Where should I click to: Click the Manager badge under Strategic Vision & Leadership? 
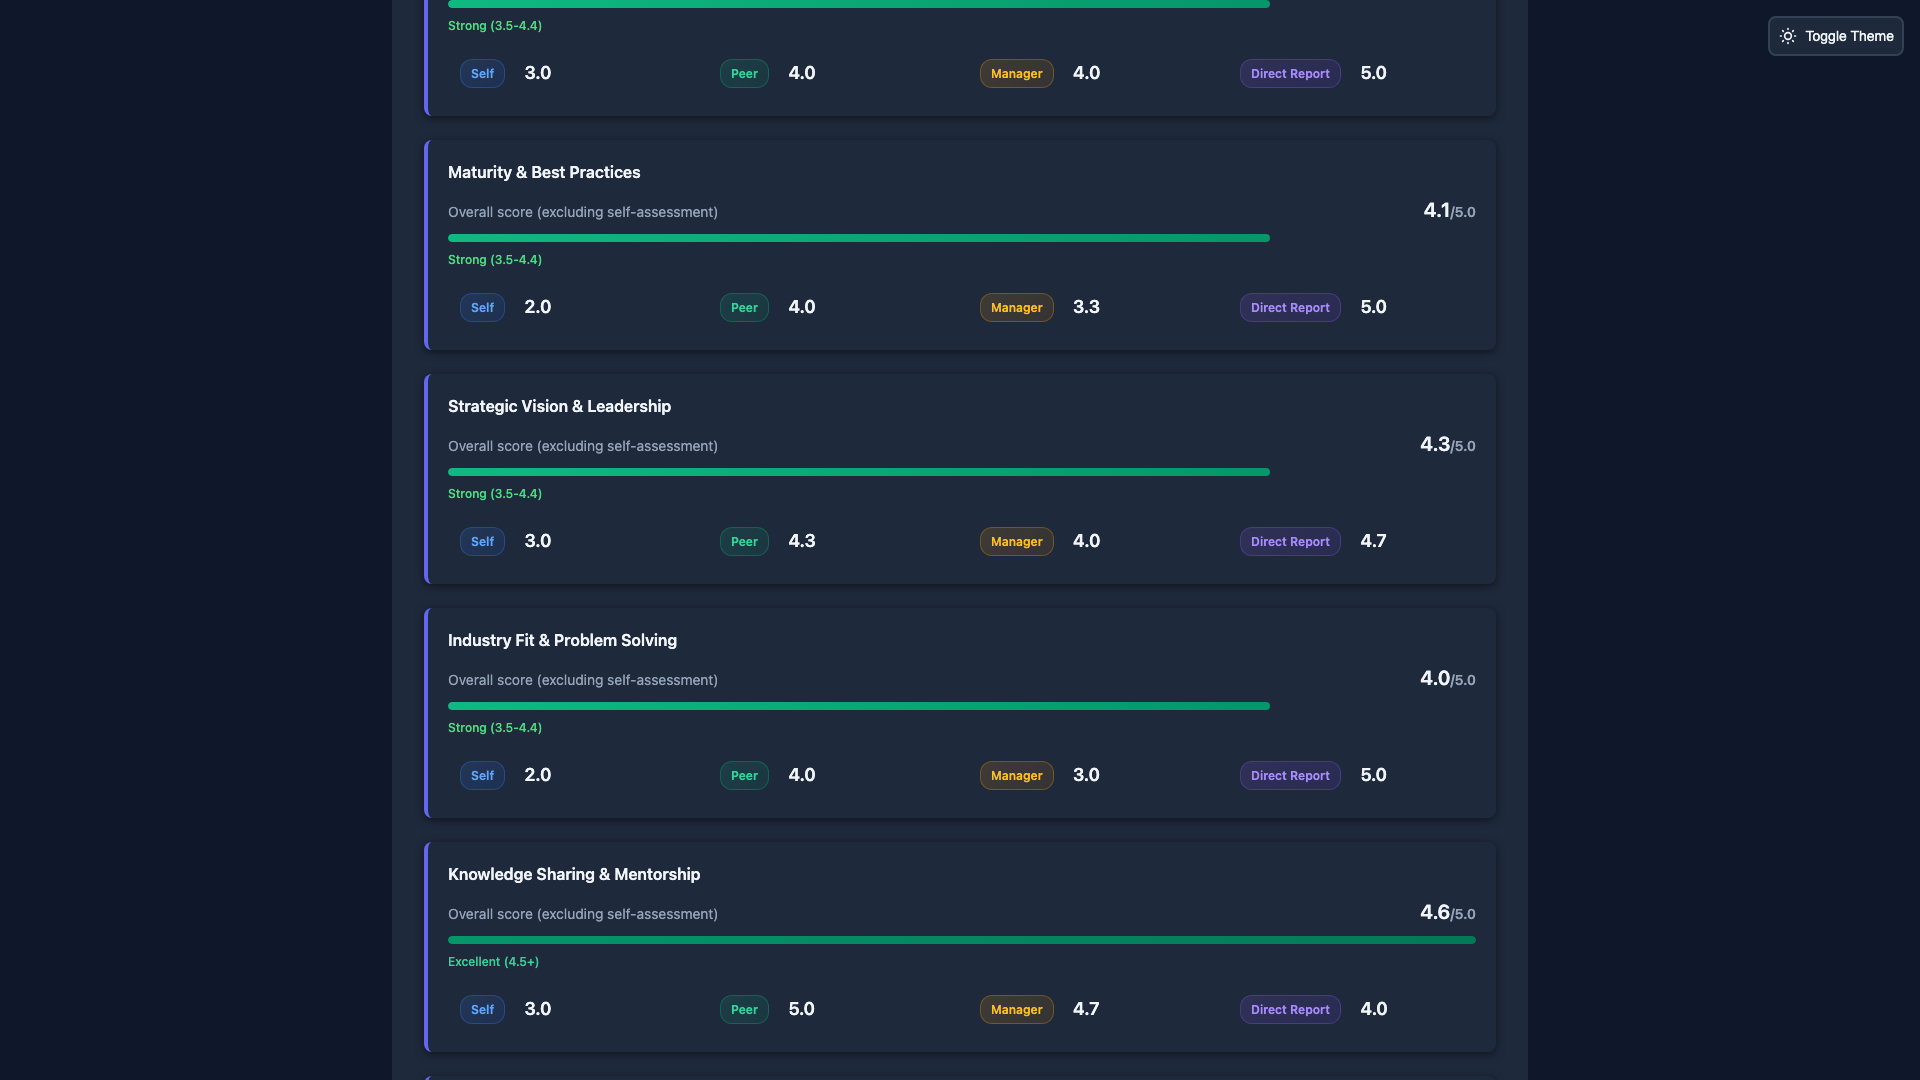(x=1016, y=541)
